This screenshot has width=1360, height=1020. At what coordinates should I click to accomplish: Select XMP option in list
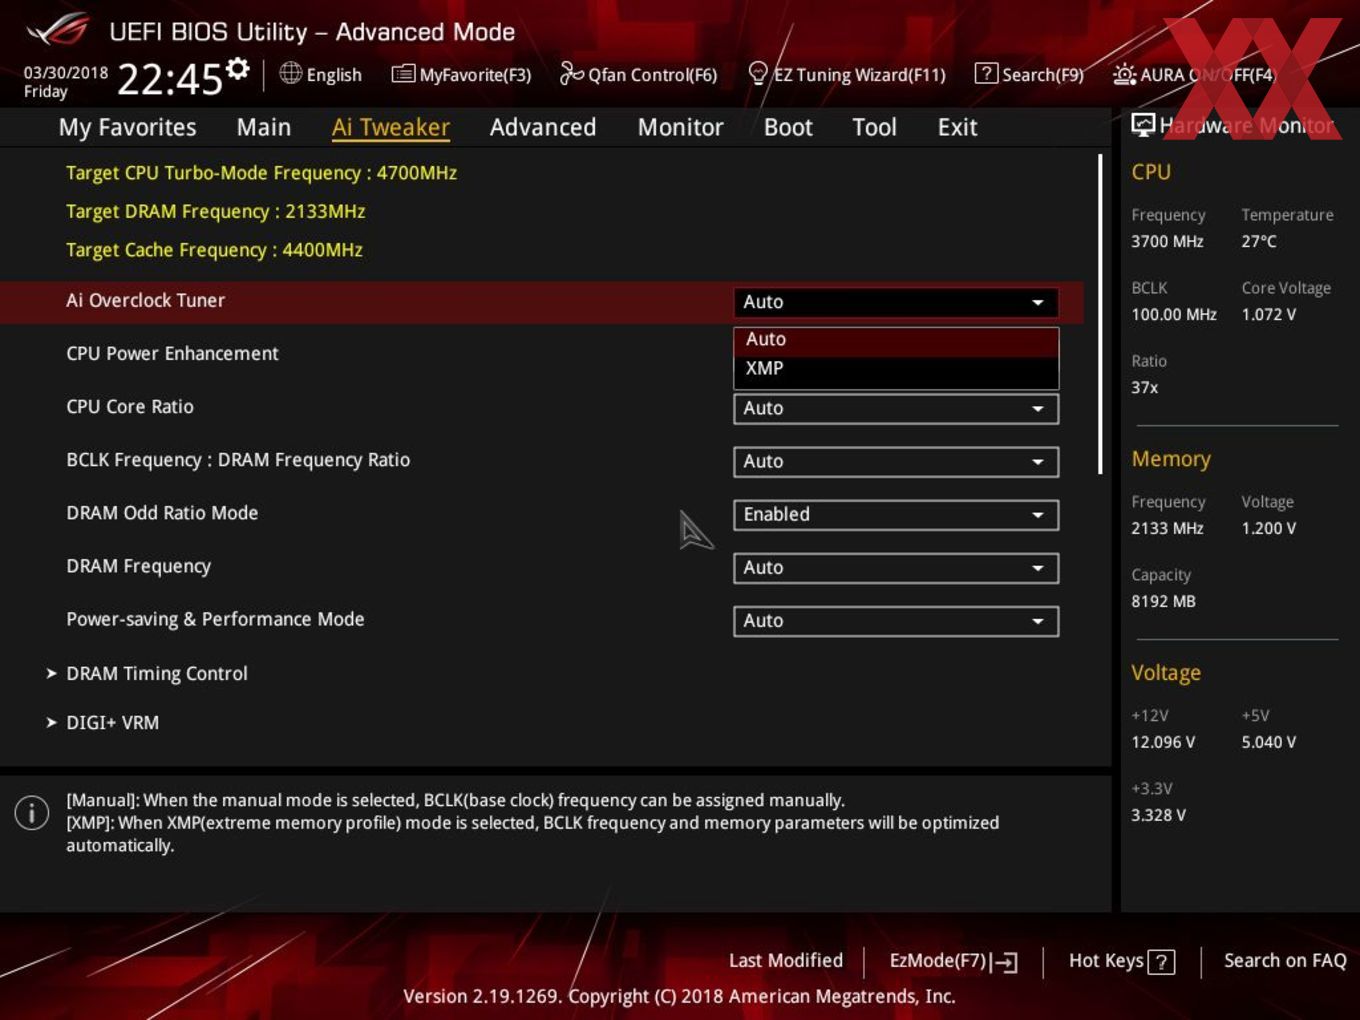896,369
